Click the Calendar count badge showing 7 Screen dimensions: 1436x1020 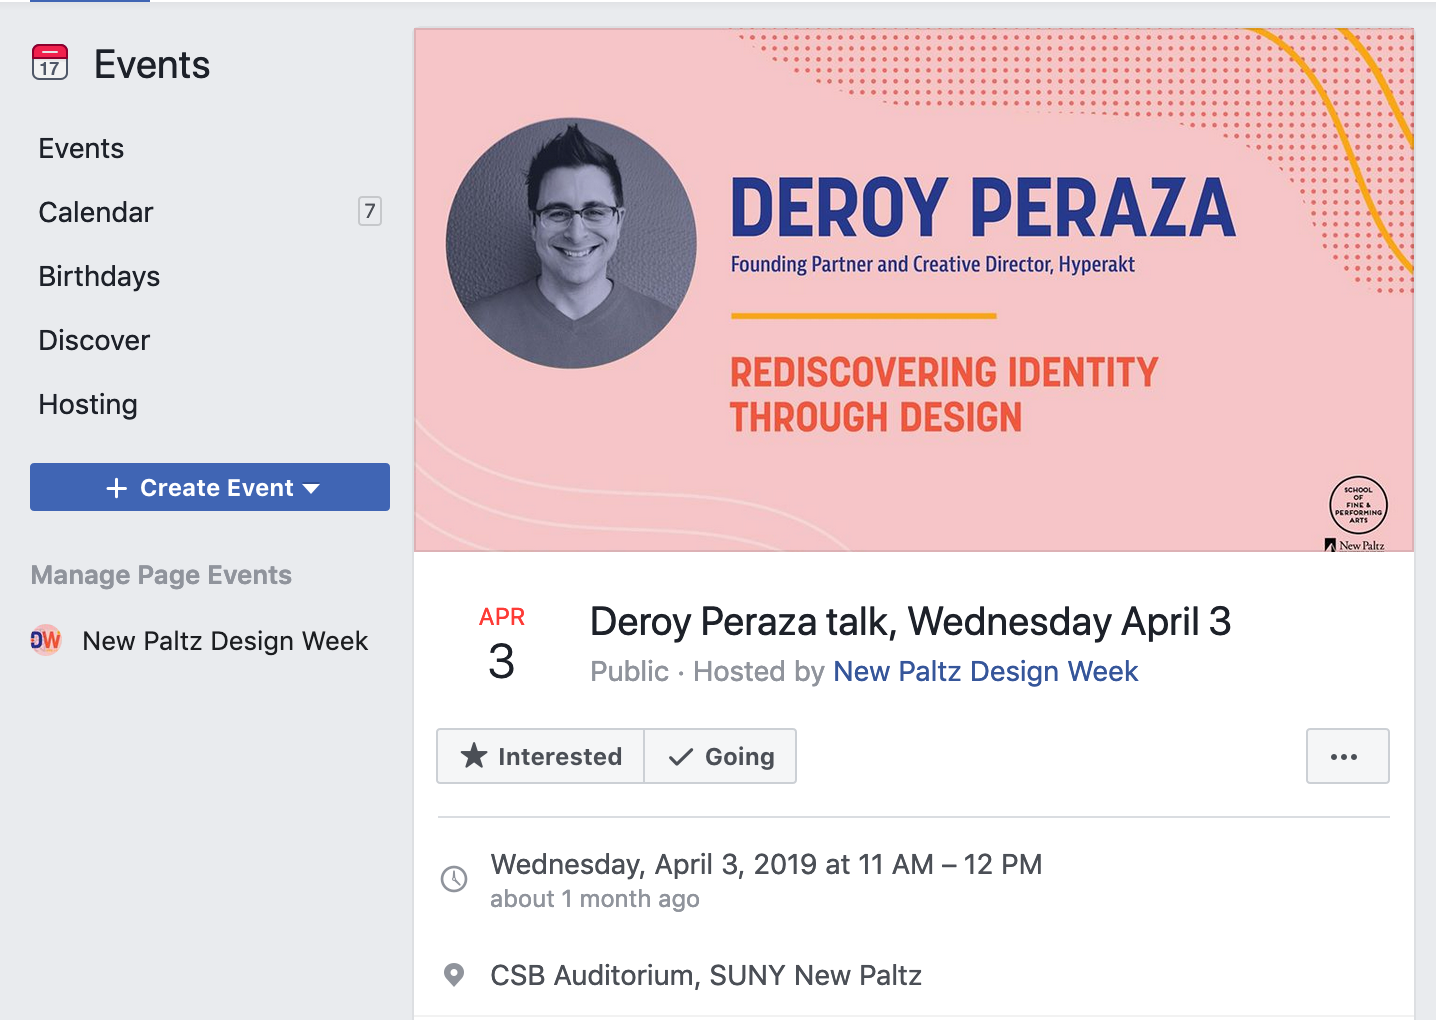(x=370, y=211)
